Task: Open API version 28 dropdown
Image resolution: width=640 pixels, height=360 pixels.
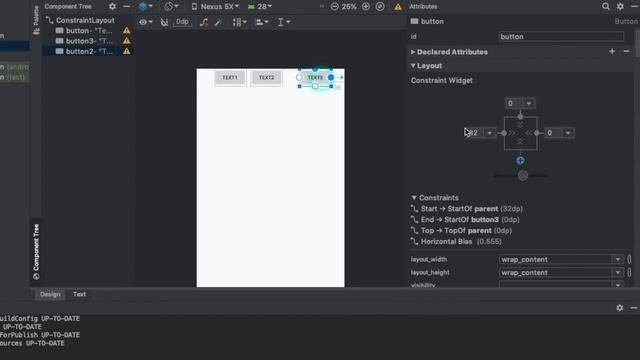Action: [260, 7]
